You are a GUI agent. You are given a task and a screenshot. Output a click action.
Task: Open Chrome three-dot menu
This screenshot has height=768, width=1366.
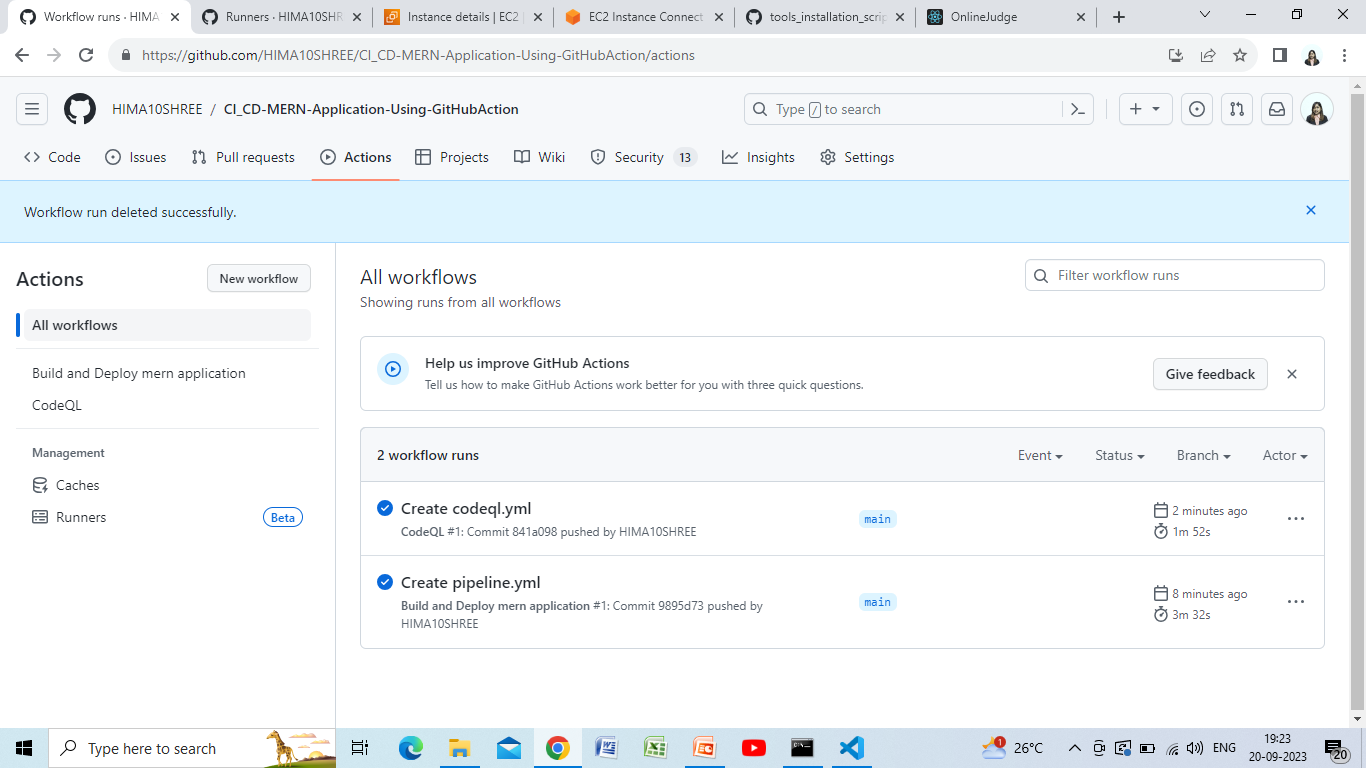(1343, 55)
